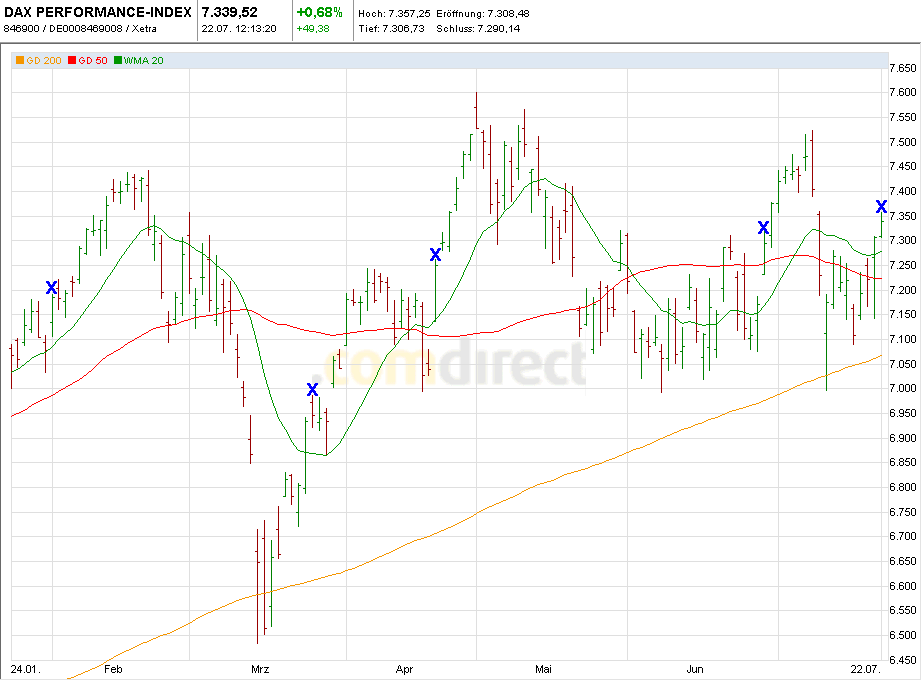Click the +49,38 point change
The height and width of the screenshot is (680, 922).
click(313, 29)
